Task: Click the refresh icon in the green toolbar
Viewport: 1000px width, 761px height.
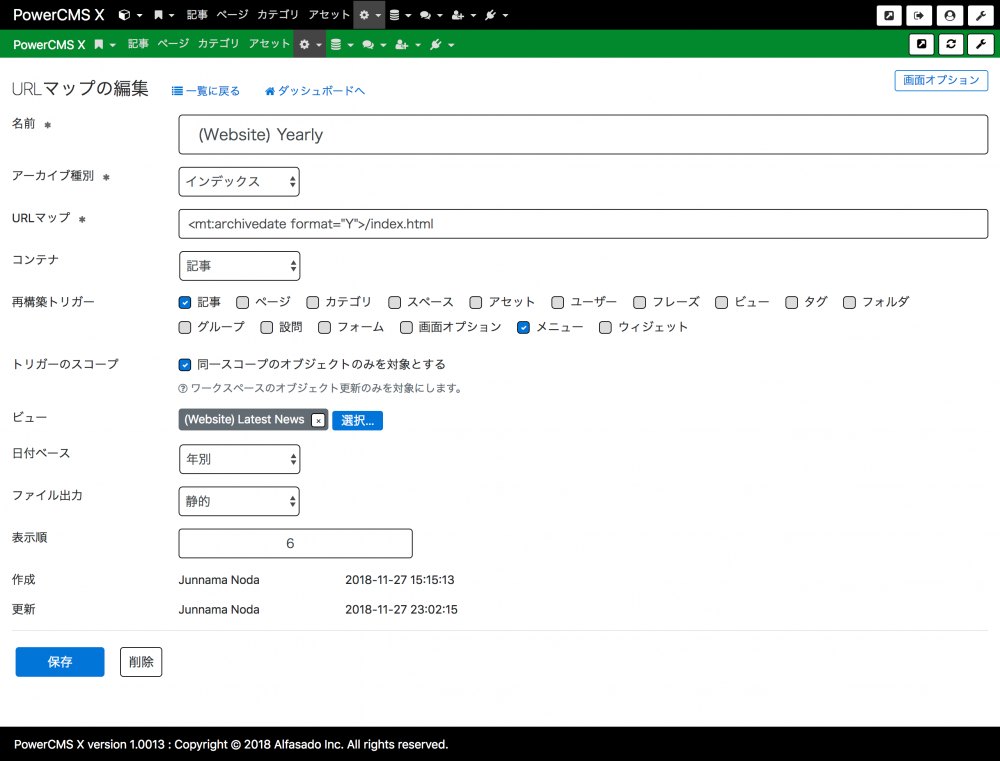Action: click(x=949, y=44)
